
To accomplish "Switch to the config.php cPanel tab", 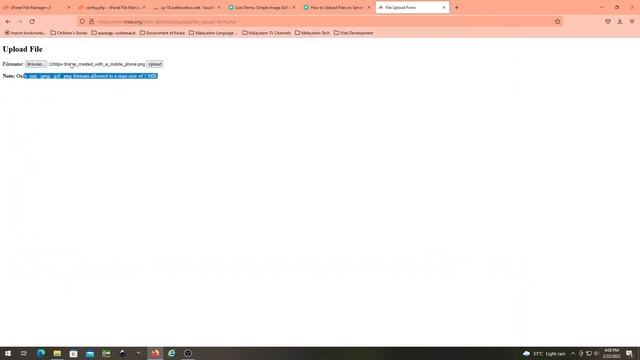I will (111, 7).
